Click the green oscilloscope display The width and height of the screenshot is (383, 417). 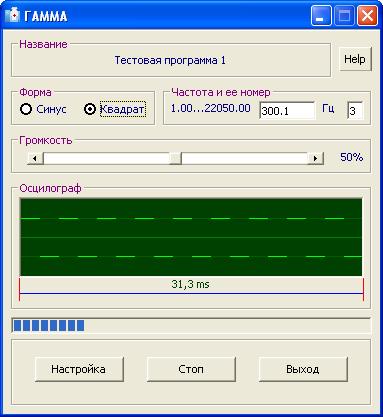click(191, 237)
